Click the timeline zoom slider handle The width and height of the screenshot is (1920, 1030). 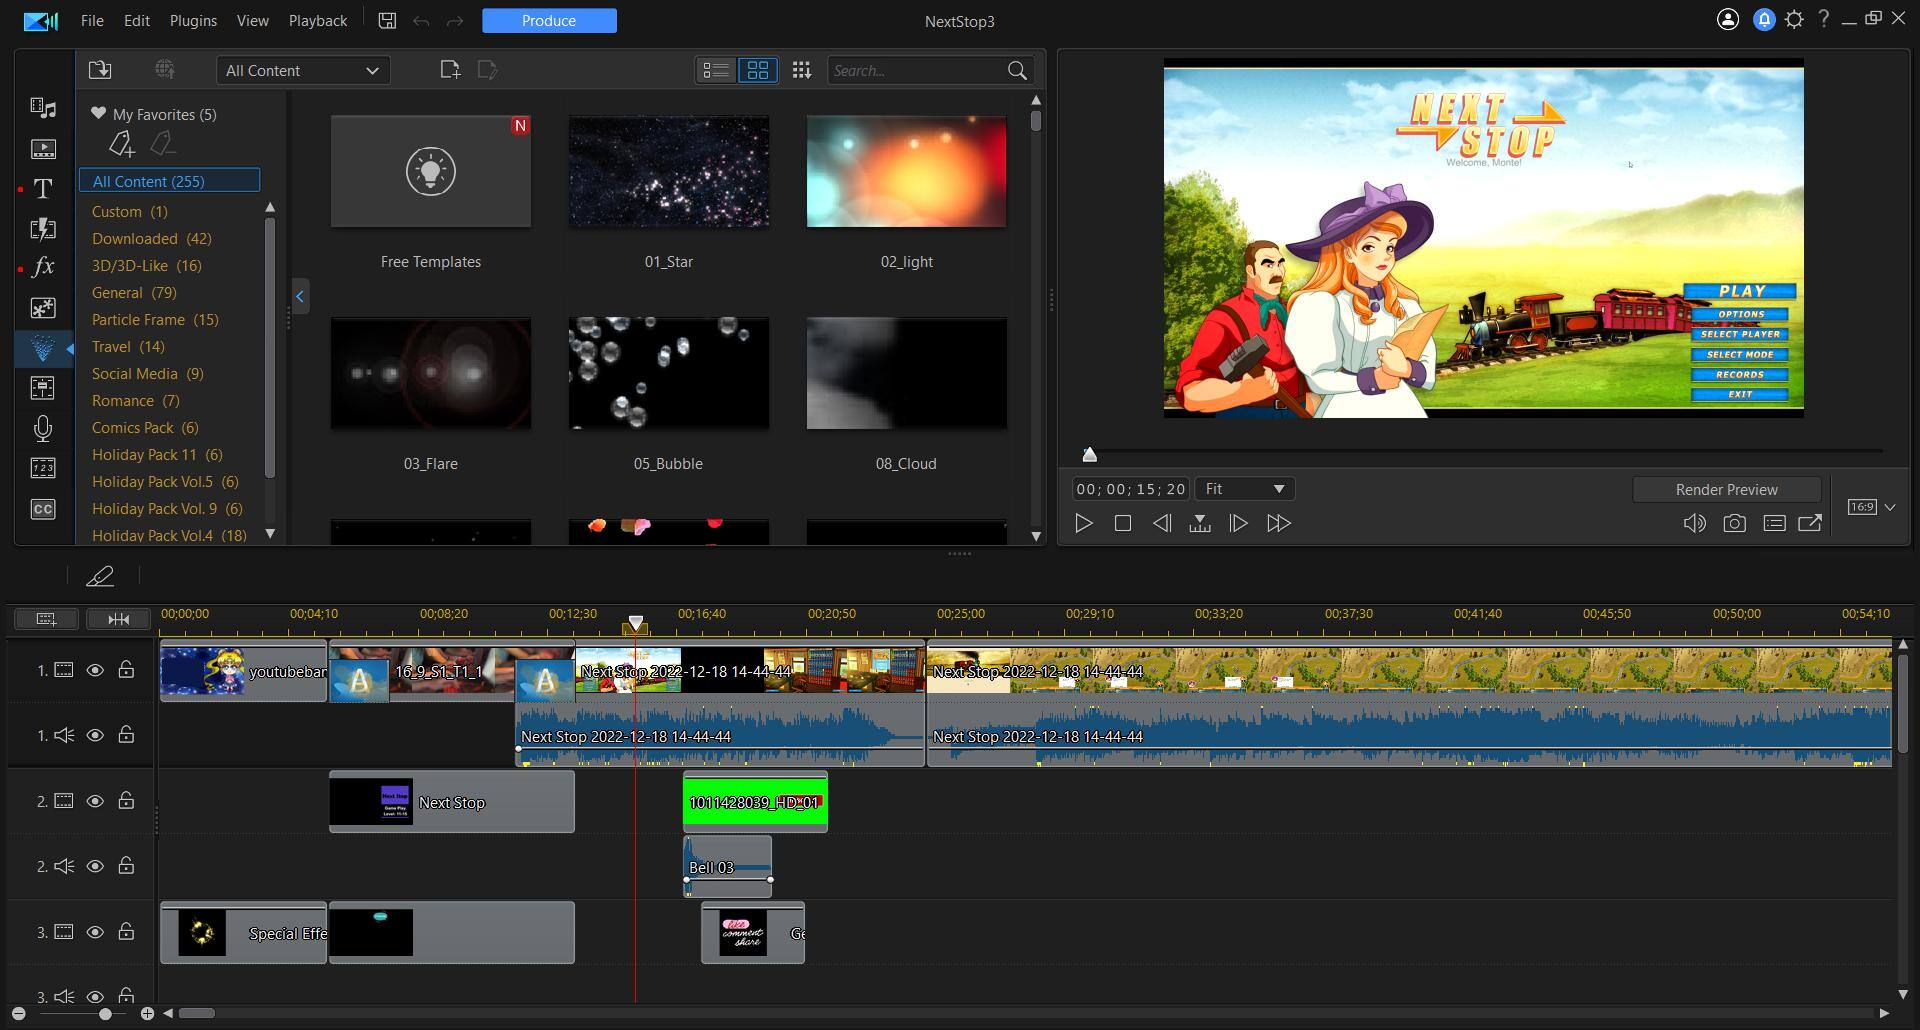click(x=105, y=1014)
